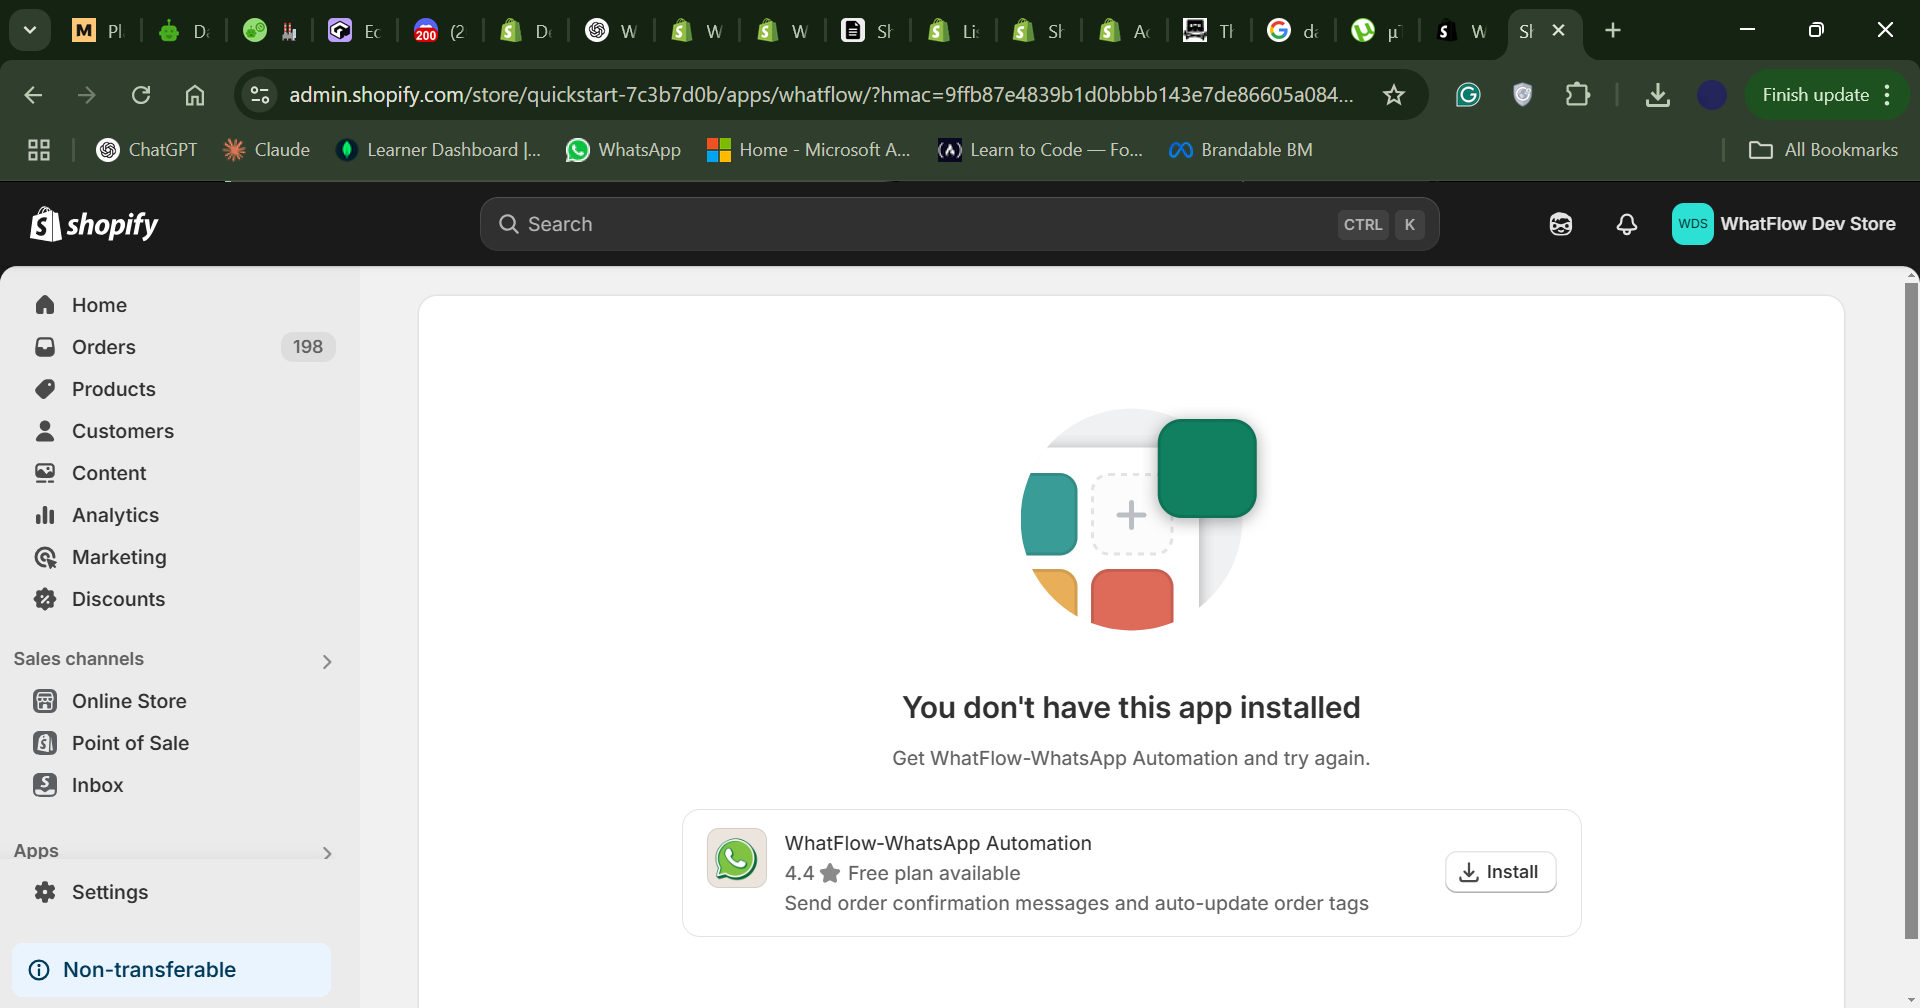Click the Marketing icon
This screenshot has height=1008, width=1920.
click(45, 557)
